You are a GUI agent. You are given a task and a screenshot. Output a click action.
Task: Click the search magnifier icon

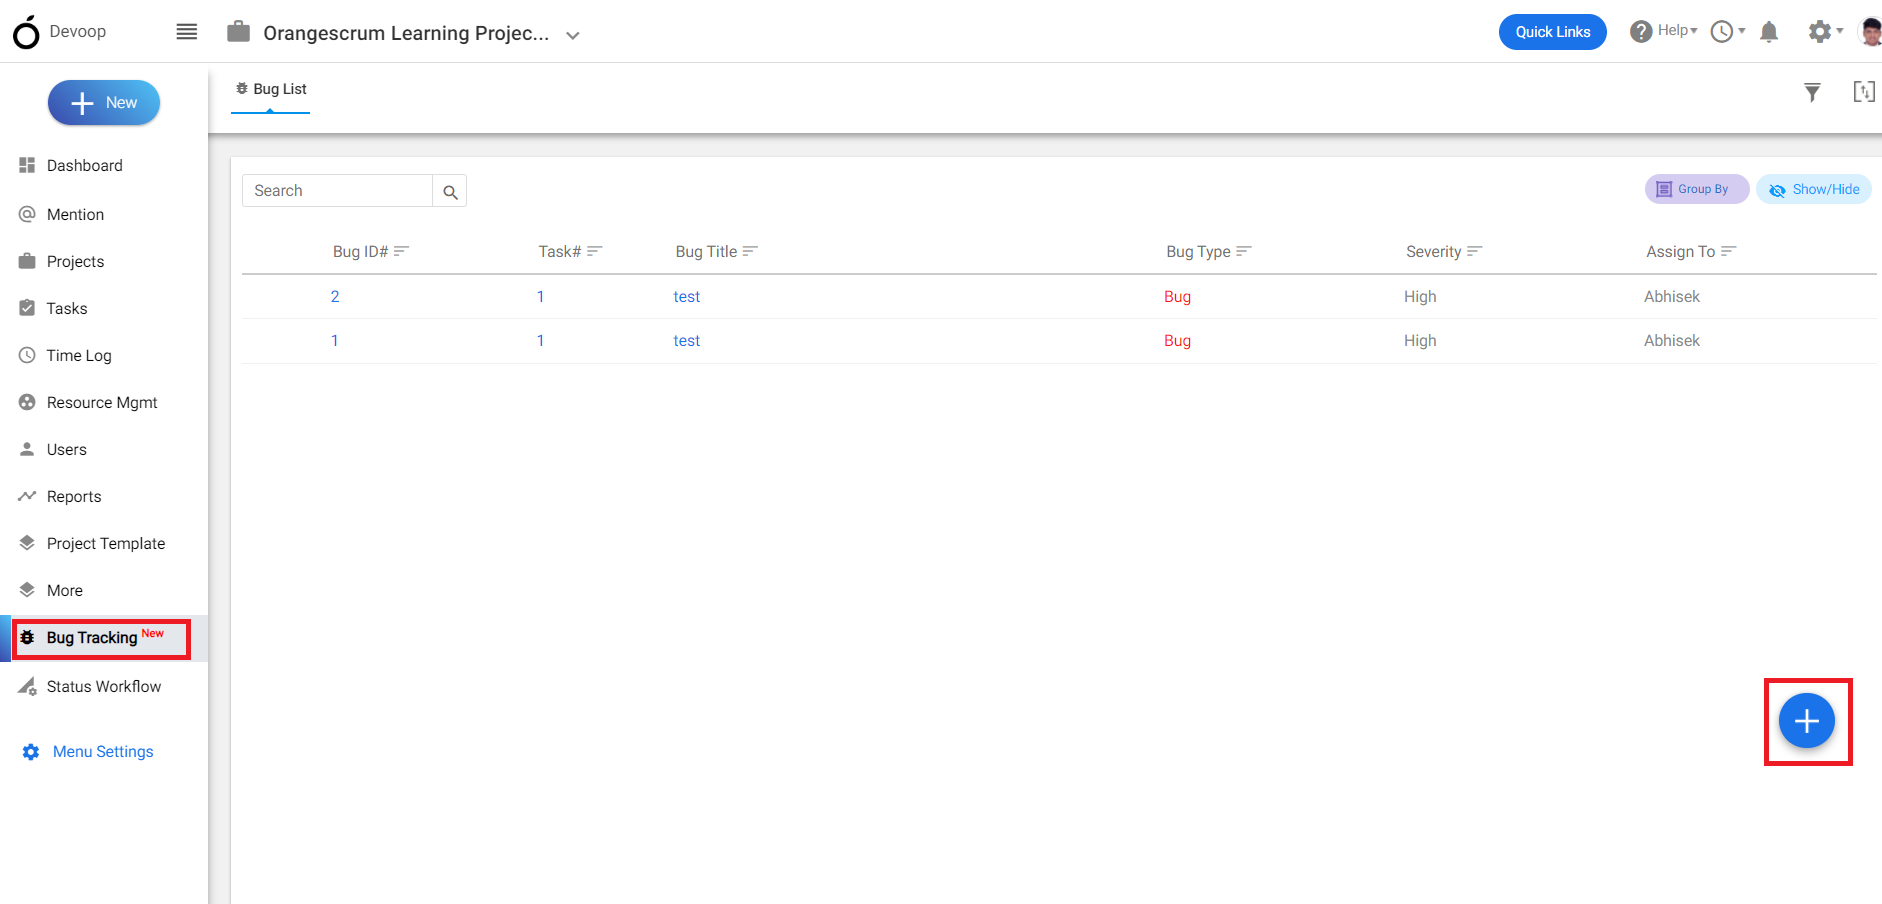pos(450,192)
